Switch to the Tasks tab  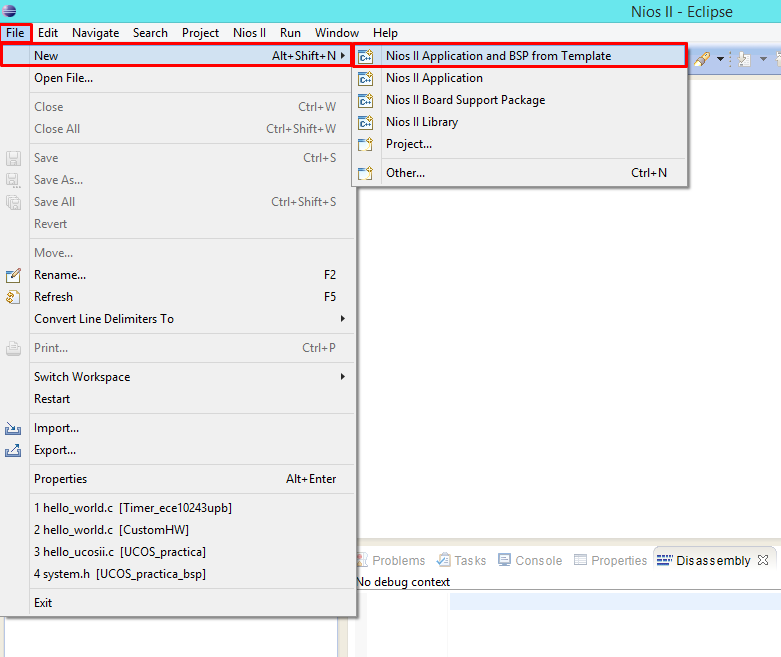coord(461,560)
